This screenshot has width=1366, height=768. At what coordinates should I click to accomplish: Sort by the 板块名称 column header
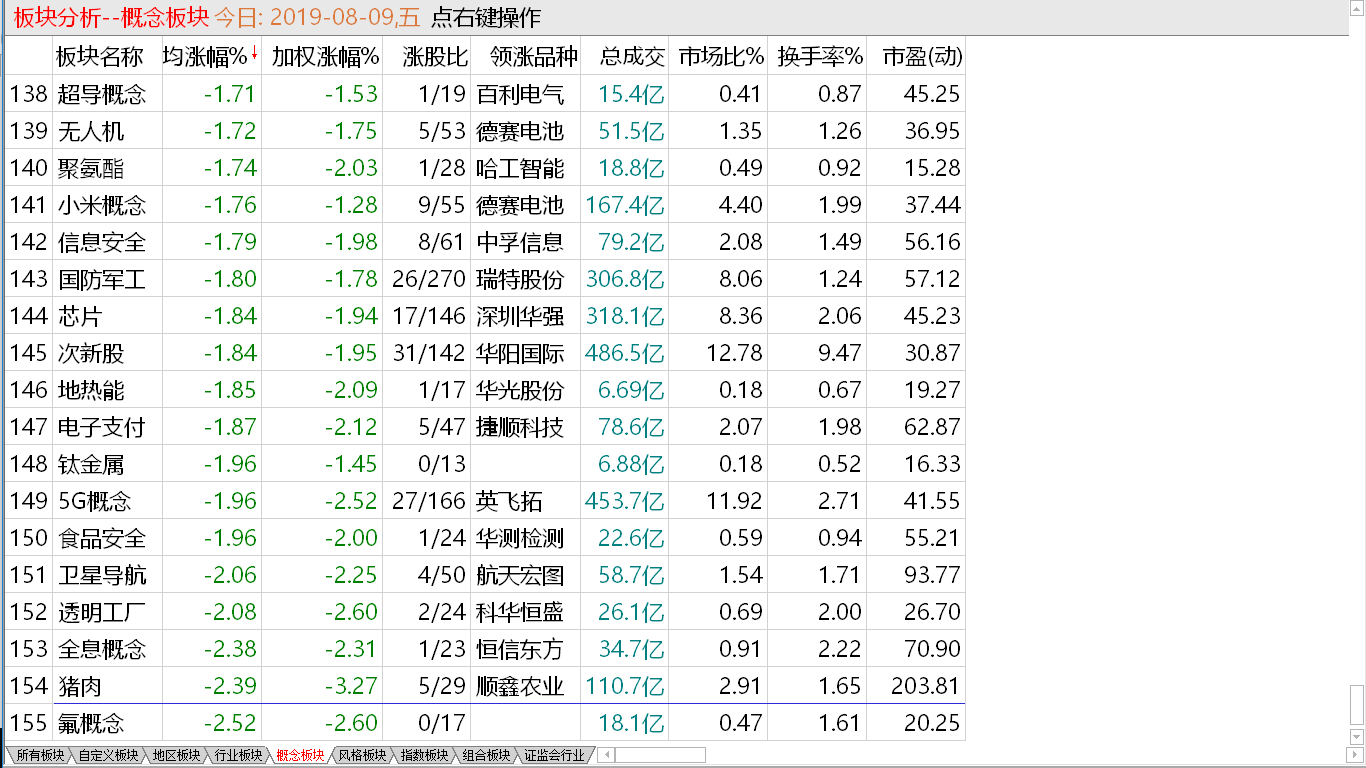[100, 57]
